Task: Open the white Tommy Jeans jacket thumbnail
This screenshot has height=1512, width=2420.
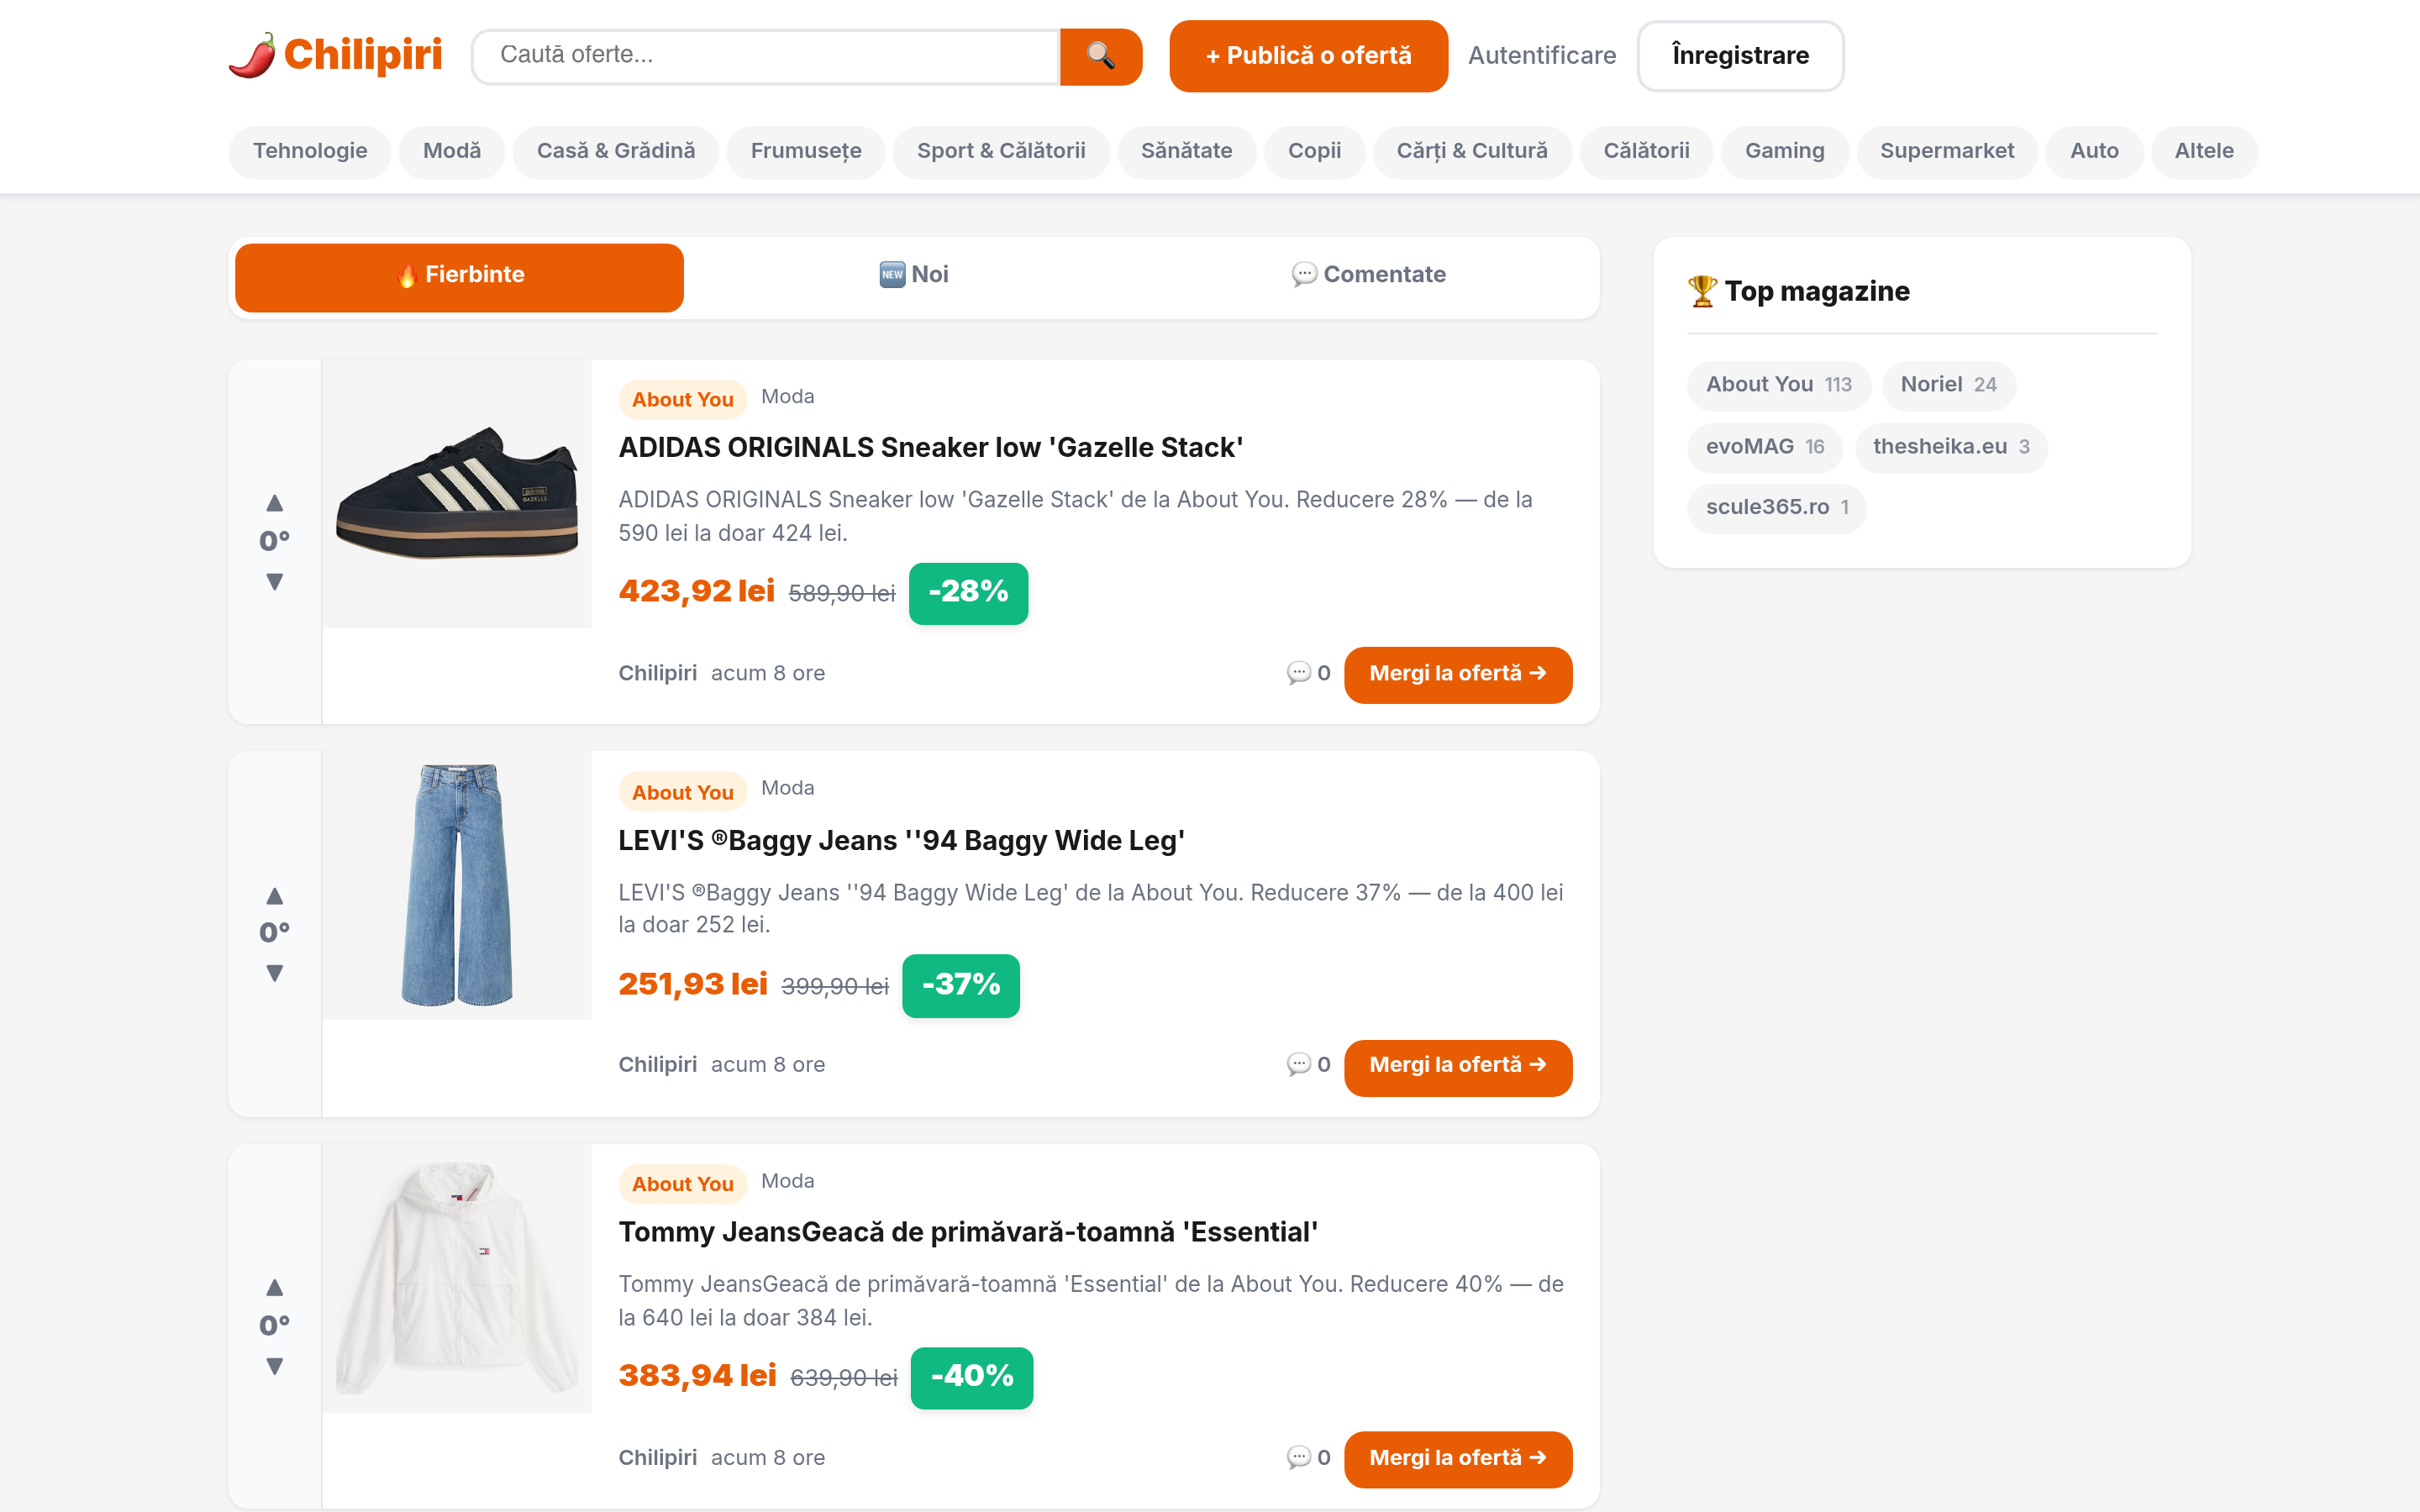Action: [x=457, y=1278]
